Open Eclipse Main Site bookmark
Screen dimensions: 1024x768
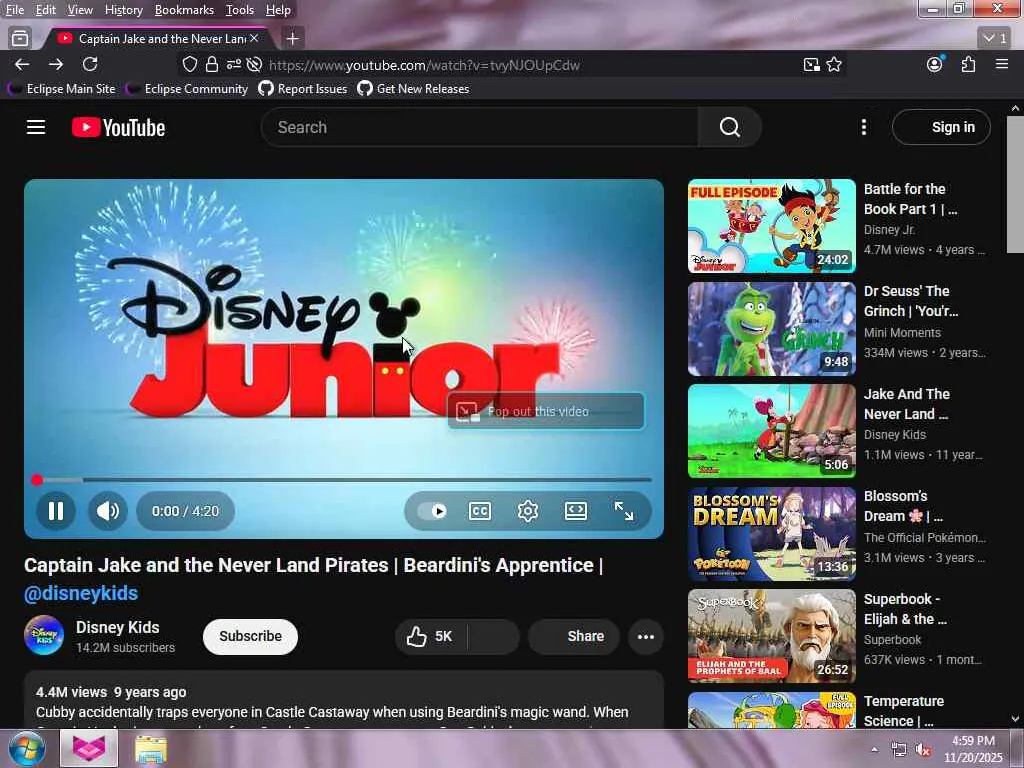coord(61,89)
